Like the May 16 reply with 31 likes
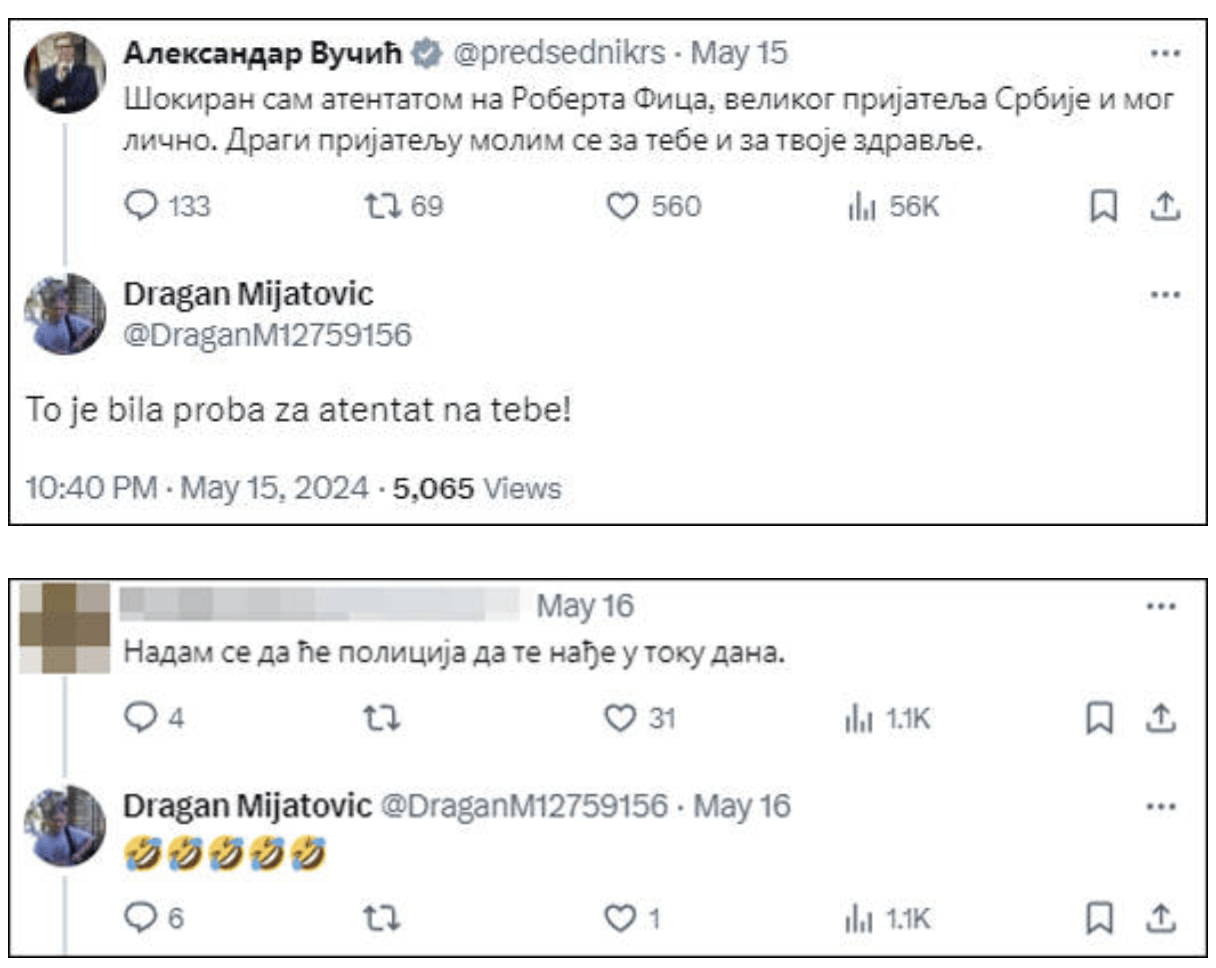The height and width of the screenshot is (968, 1216). pyautogui.click(x=623, y=718)
